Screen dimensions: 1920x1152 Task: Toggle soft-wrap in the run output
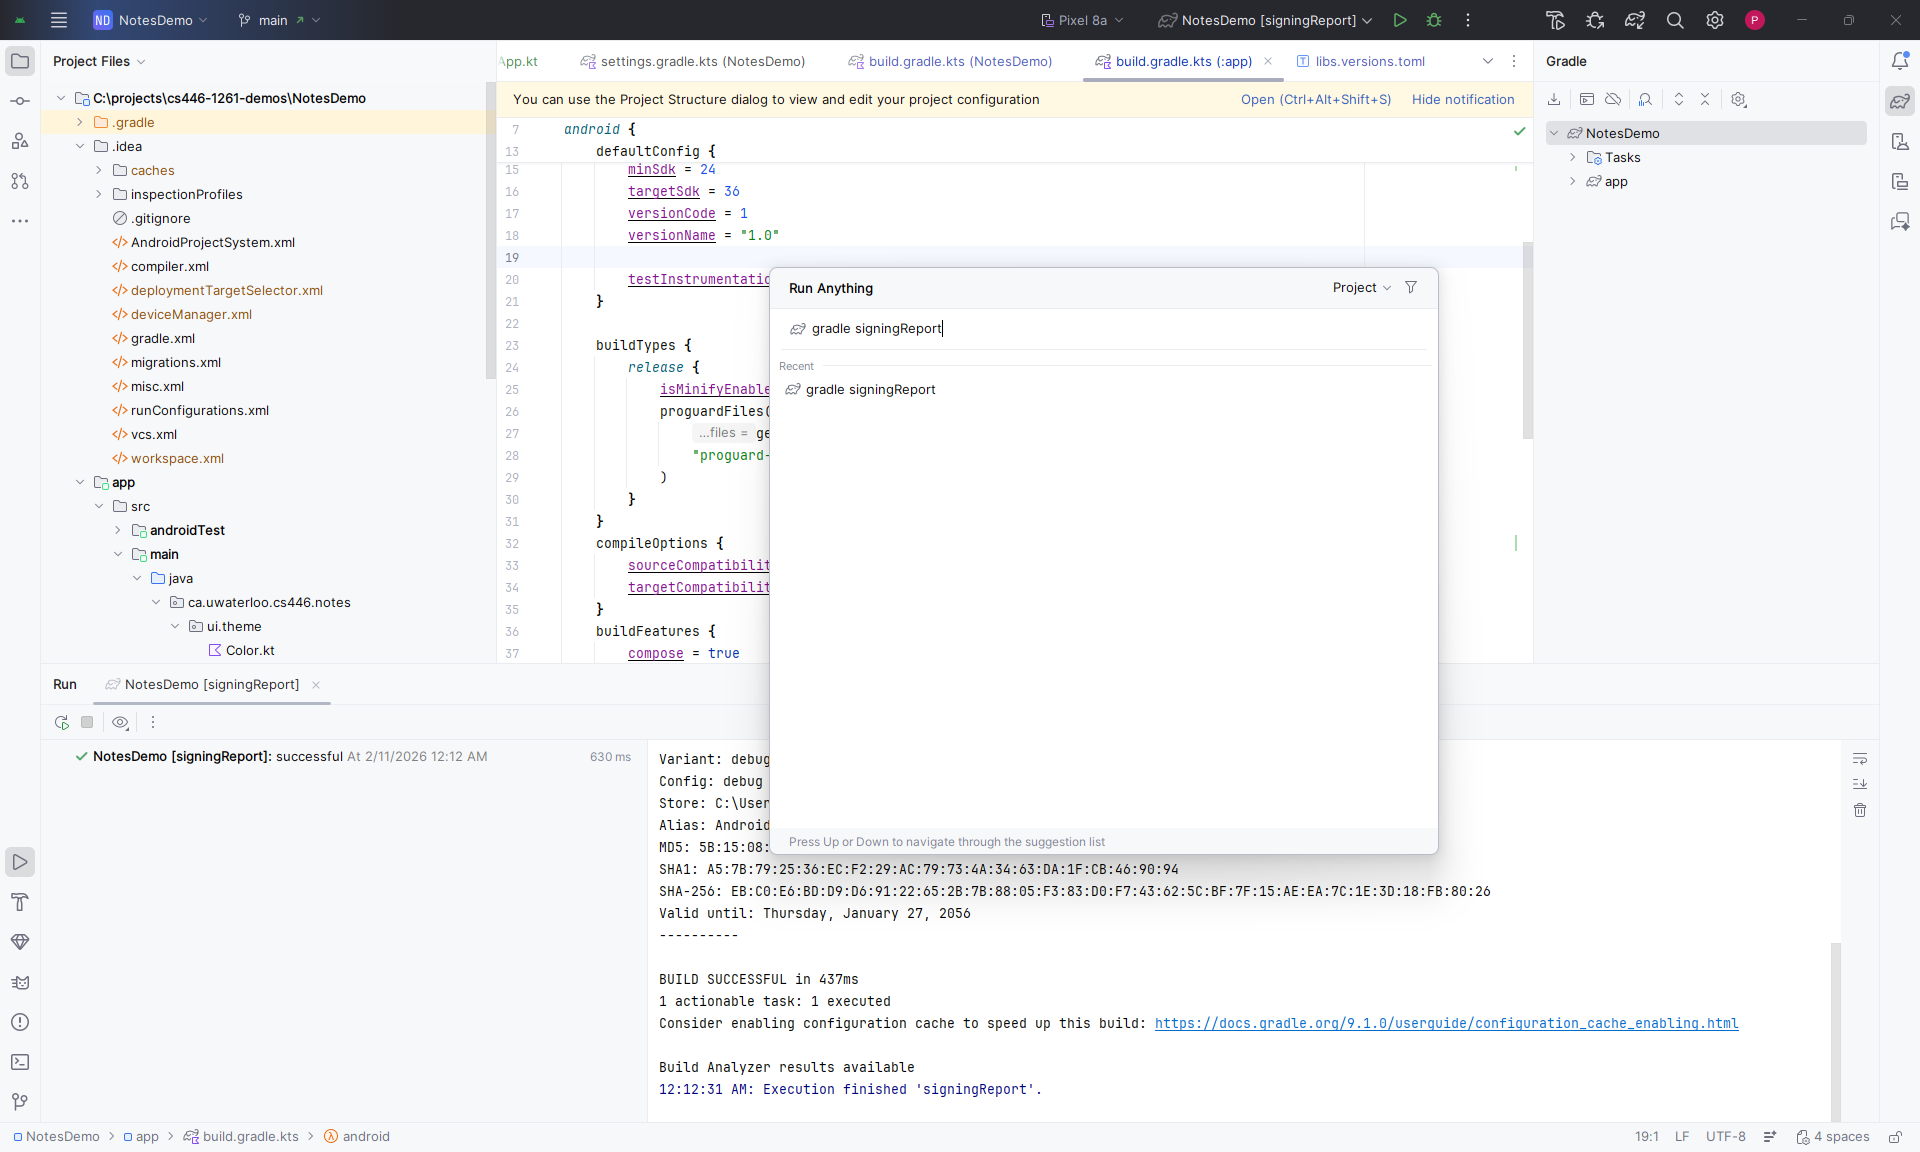(1860, 758)
